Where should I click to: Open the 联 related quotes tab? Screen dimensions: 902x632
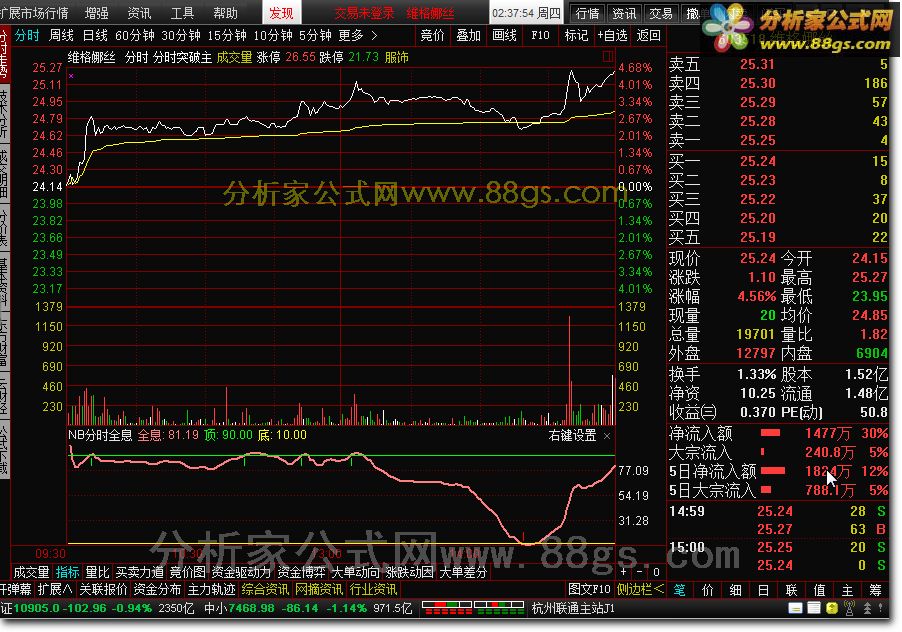click(792, 590)
